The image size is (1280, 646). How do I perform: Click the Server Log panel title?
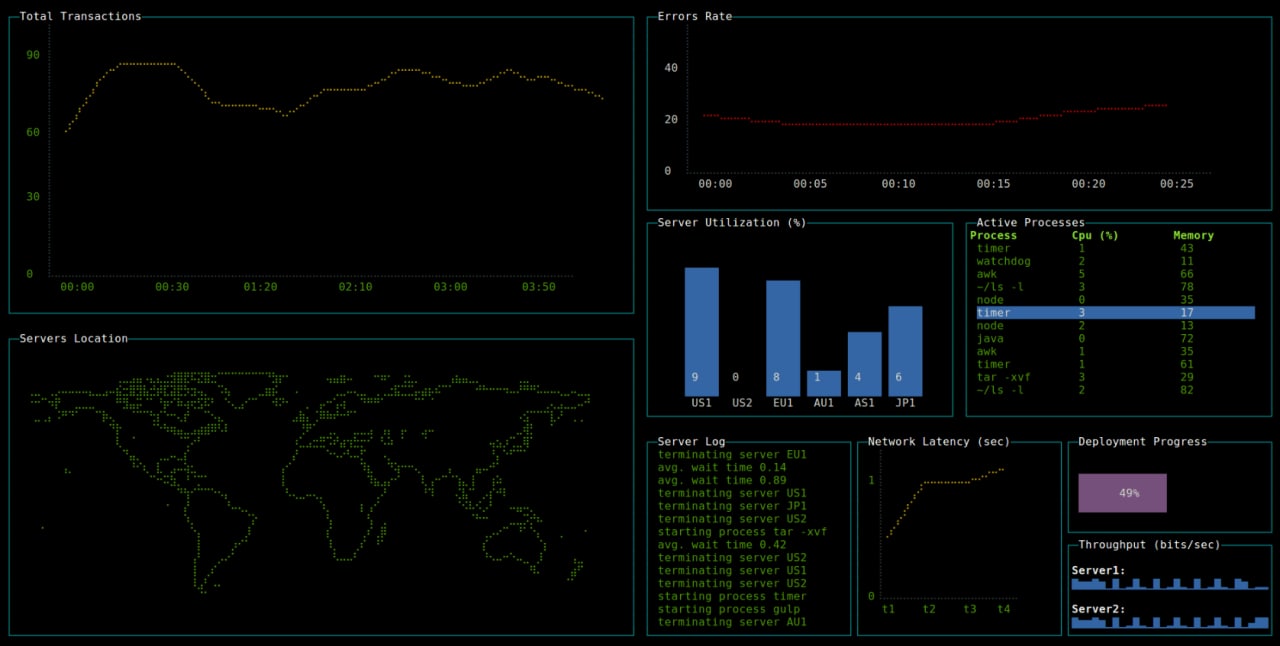click(x=692, y=441)
